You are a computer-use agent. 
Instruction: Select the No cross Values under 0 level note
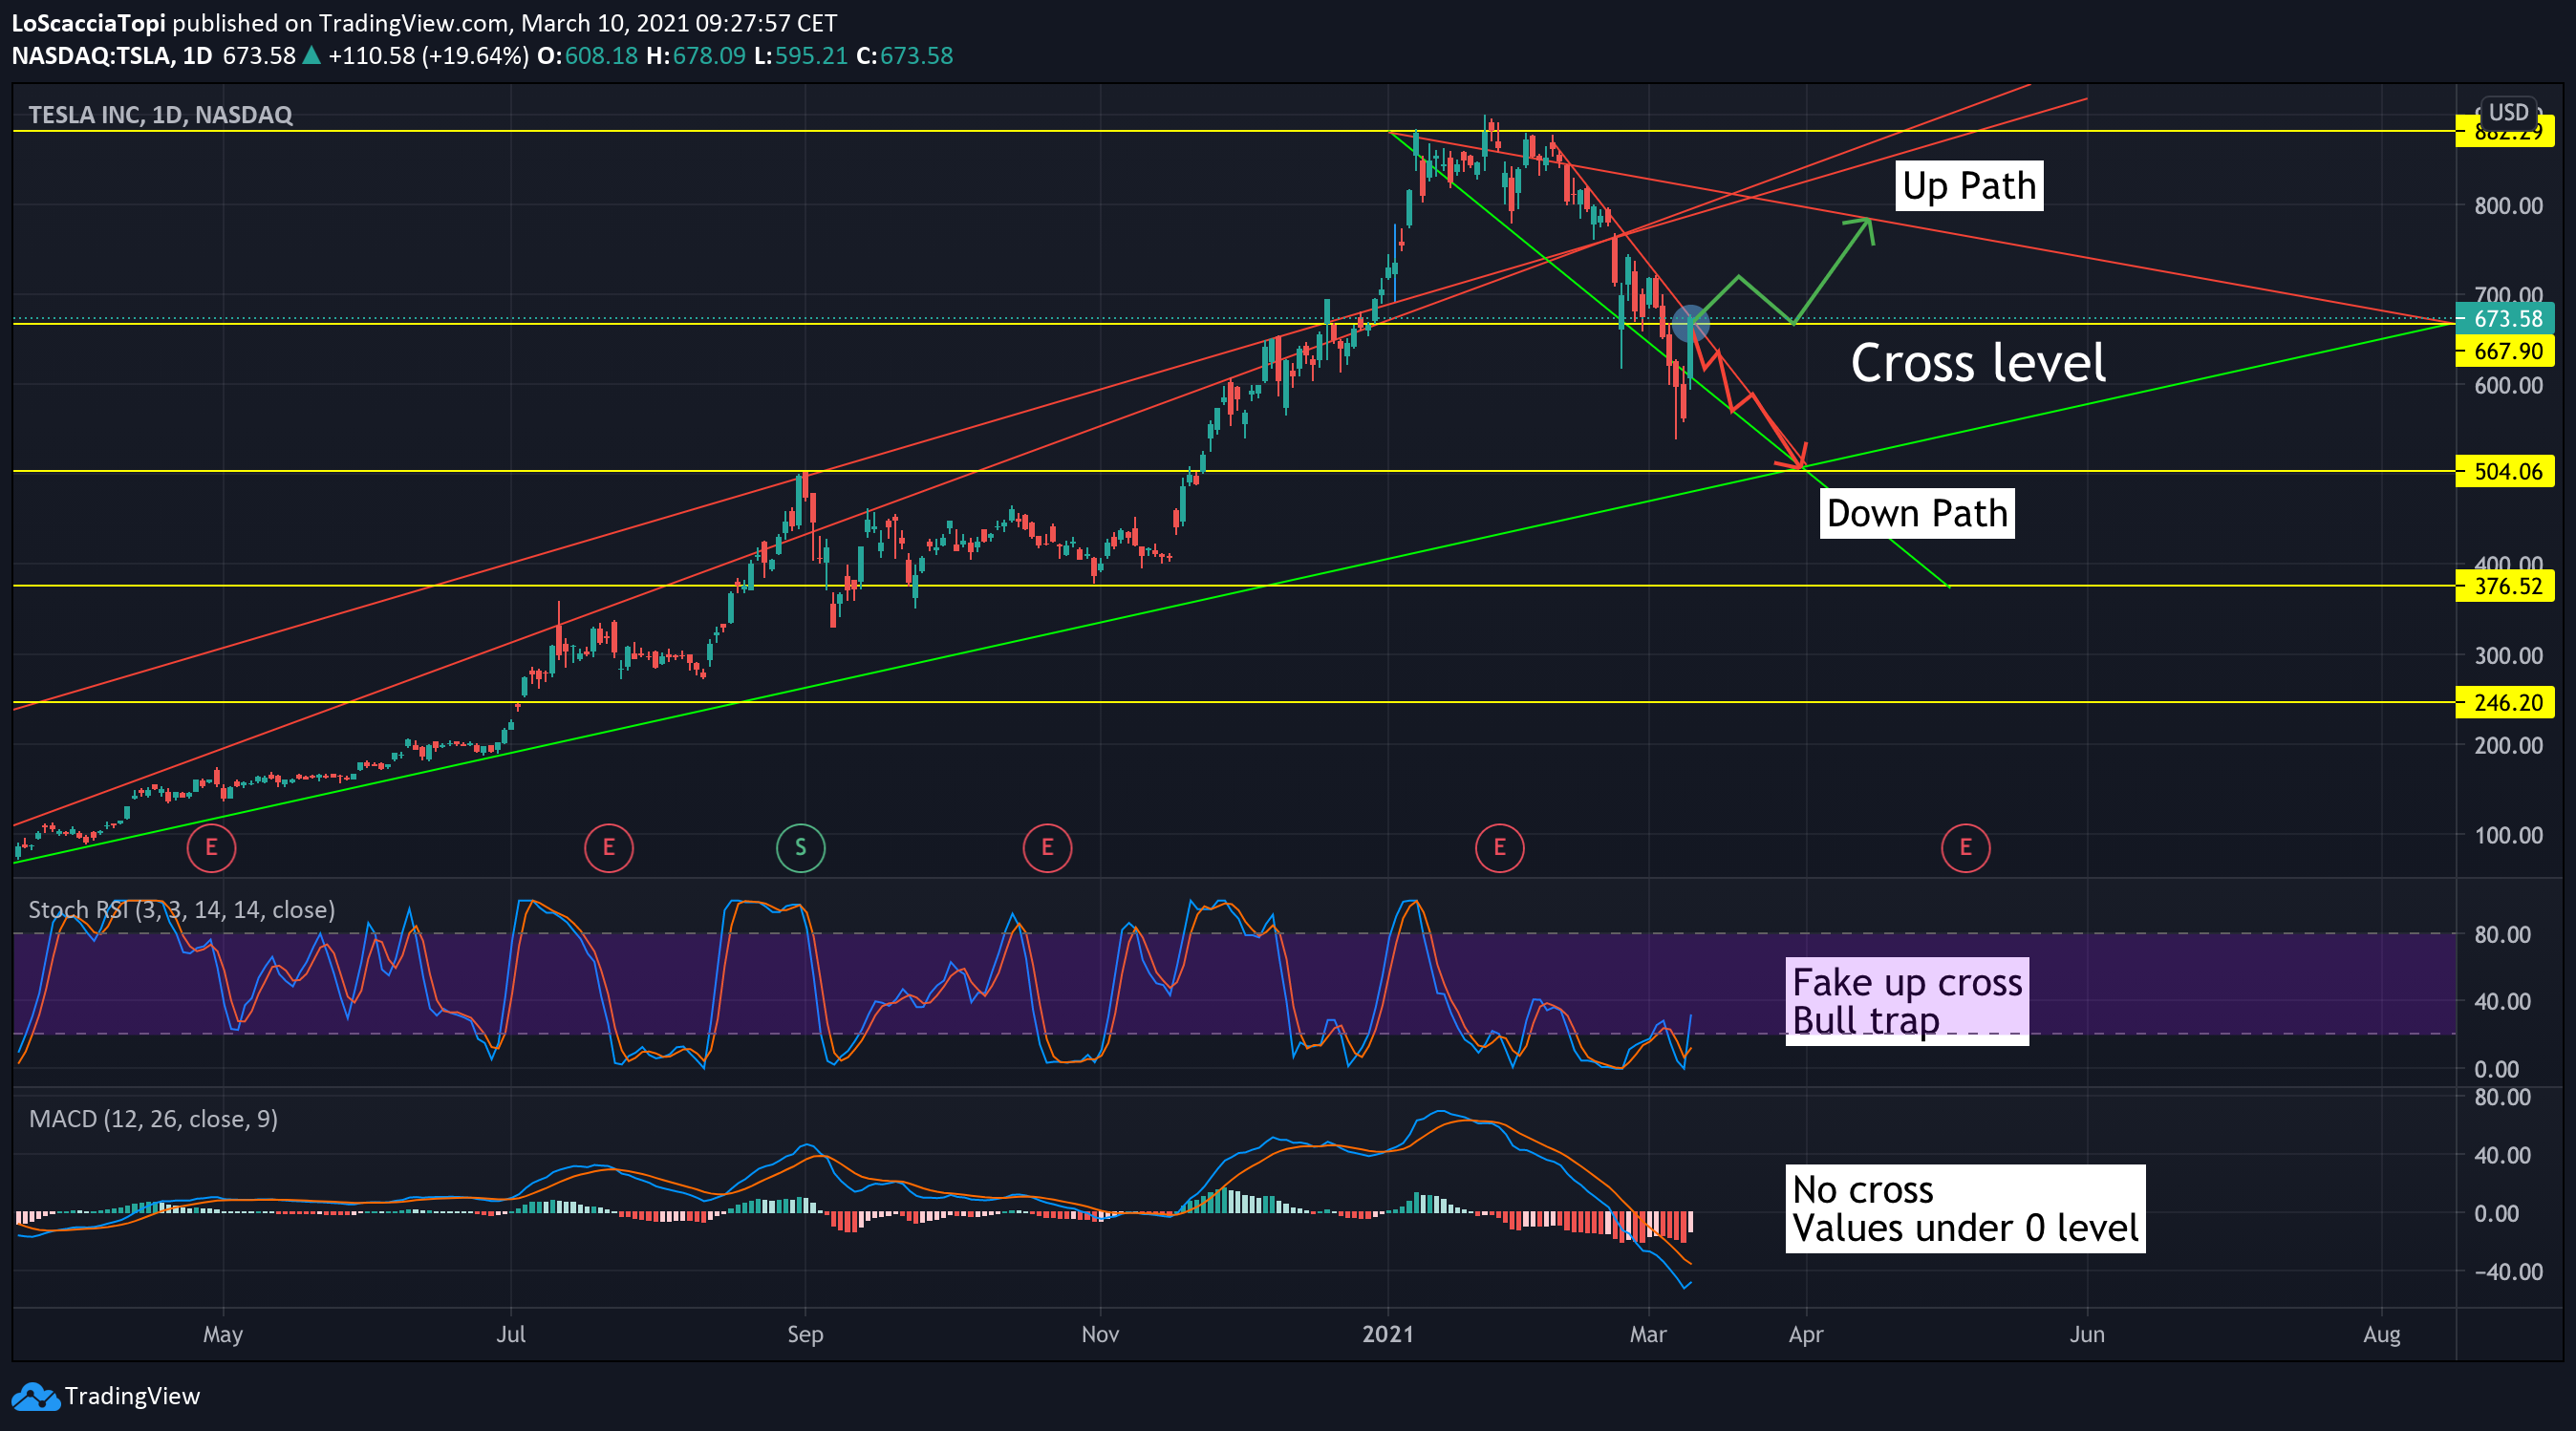pos(1965,1209)
